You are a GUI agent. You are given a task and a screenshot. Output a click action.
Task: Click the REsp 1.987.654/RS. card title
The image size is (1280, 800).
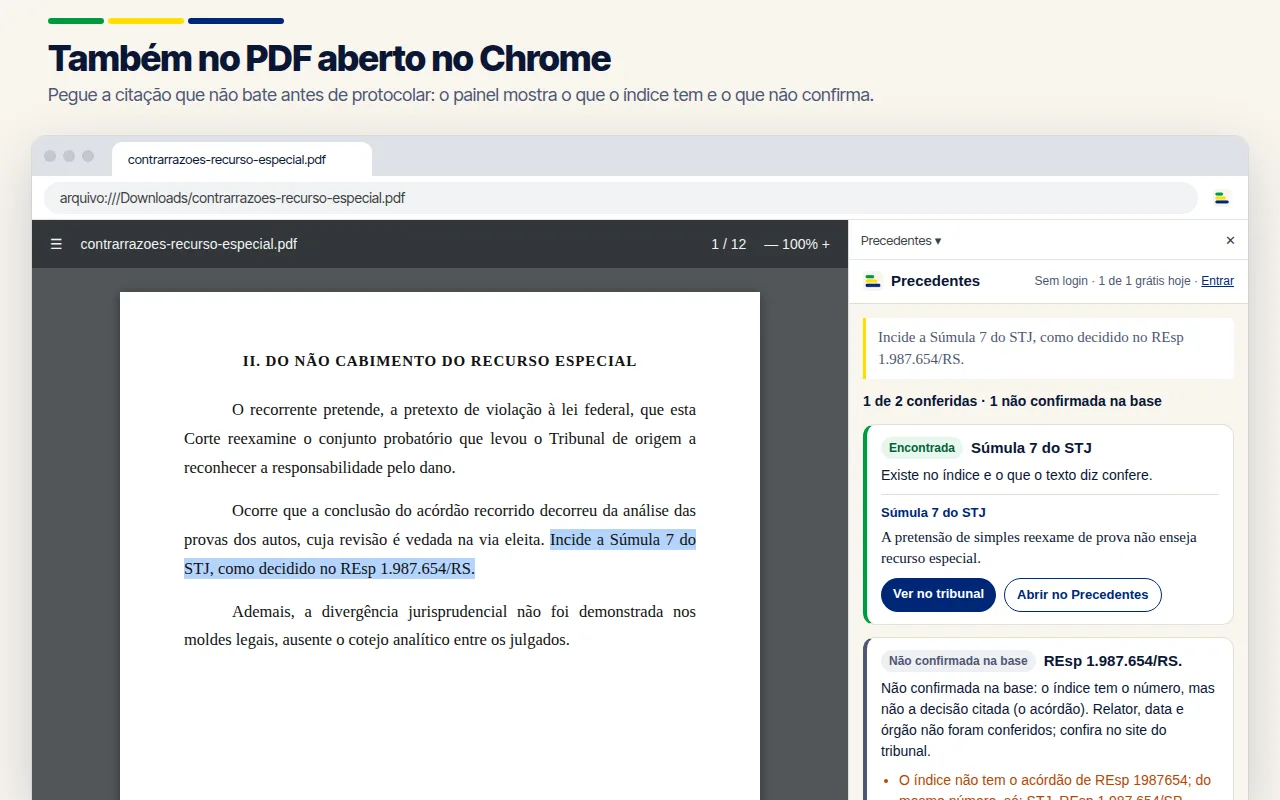(x=1113, y=661)
